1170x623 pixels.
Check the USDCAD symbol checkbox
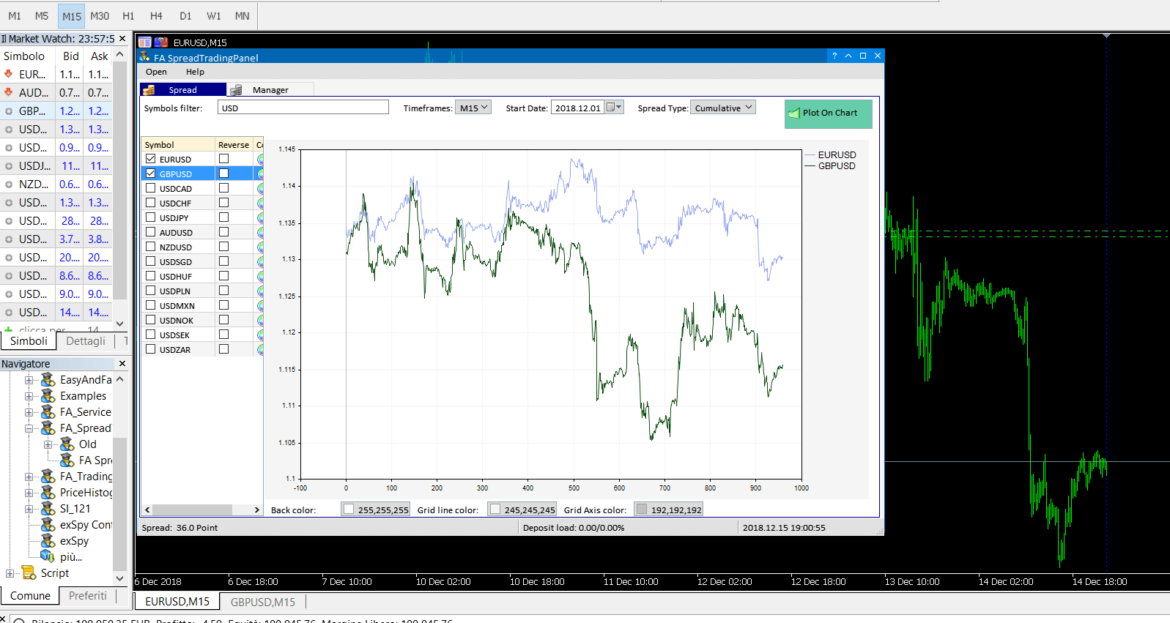tap(151, 188)
